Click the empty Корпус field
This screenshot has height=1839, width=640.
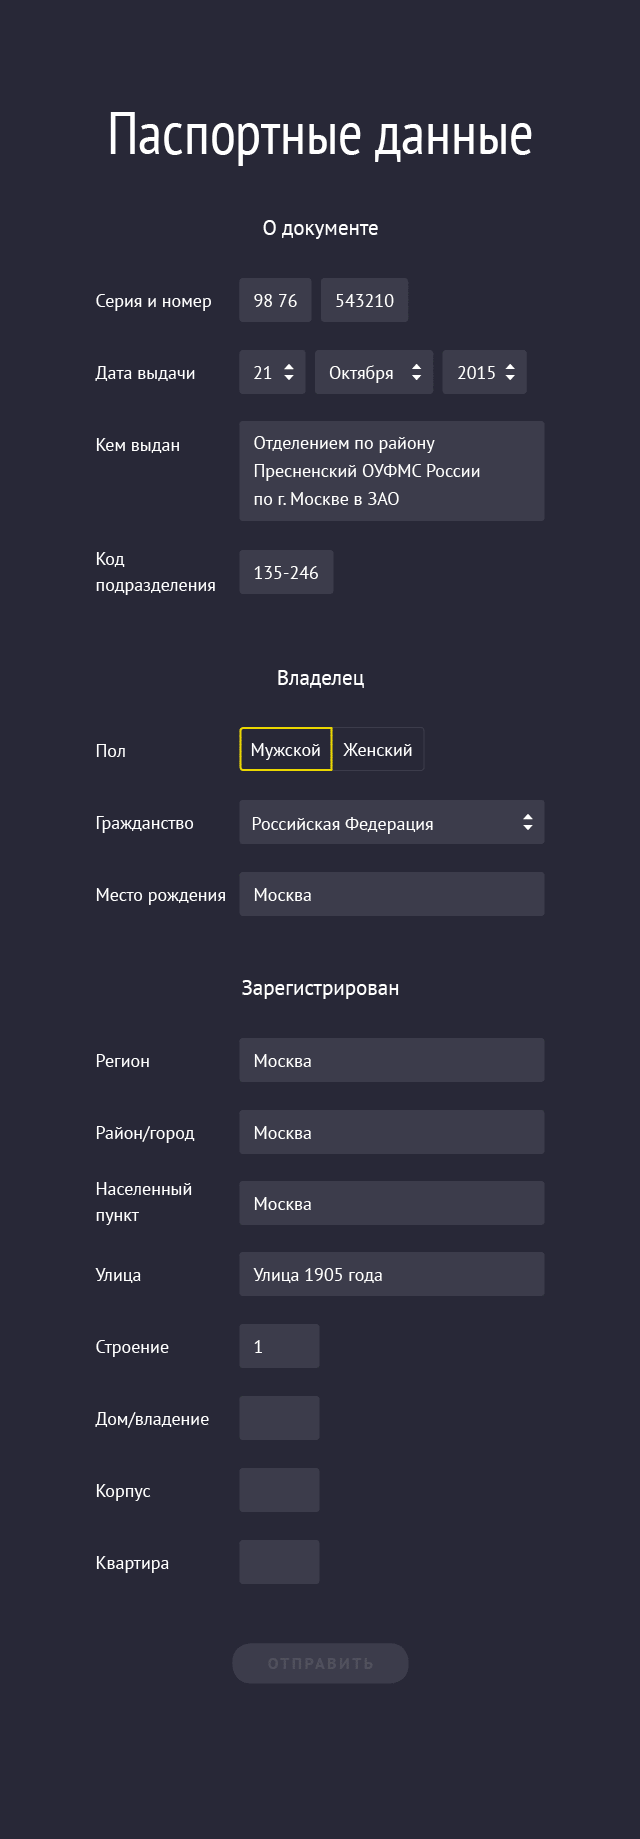tap(279, 1490)
